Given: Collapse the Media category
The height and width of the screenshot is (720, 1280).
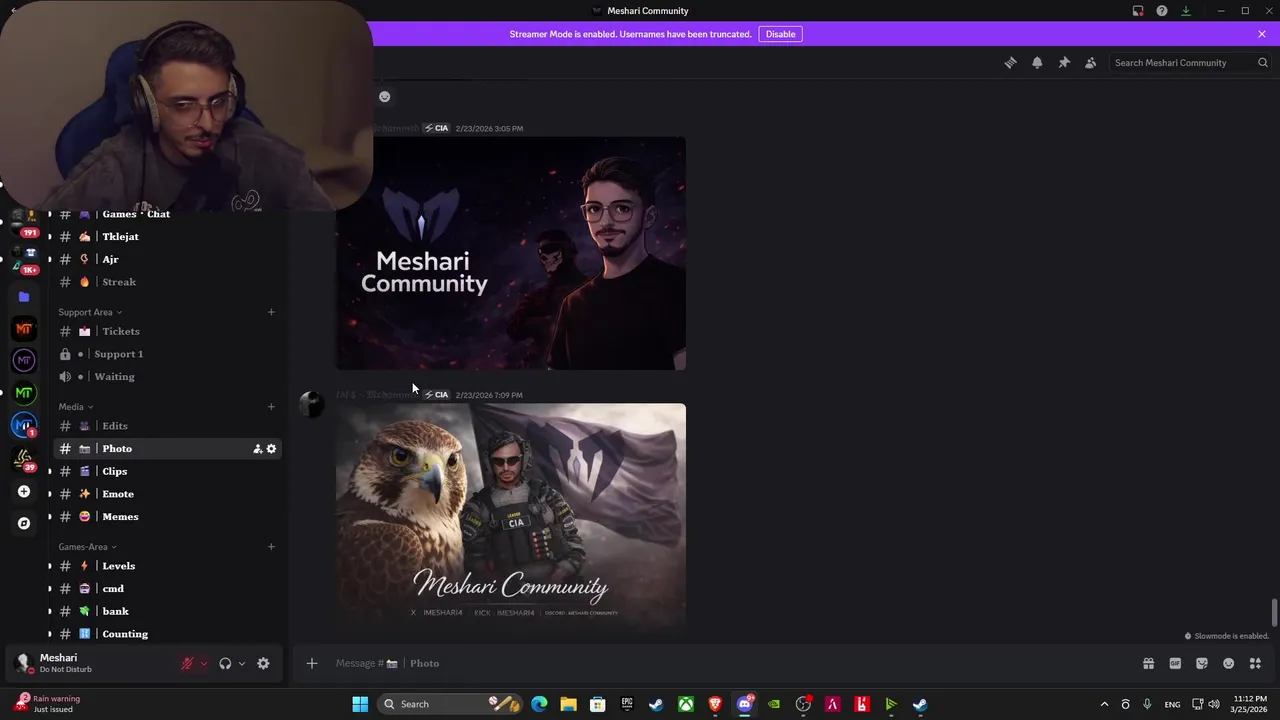Looking at the screenshot, I should coord(75,407).
